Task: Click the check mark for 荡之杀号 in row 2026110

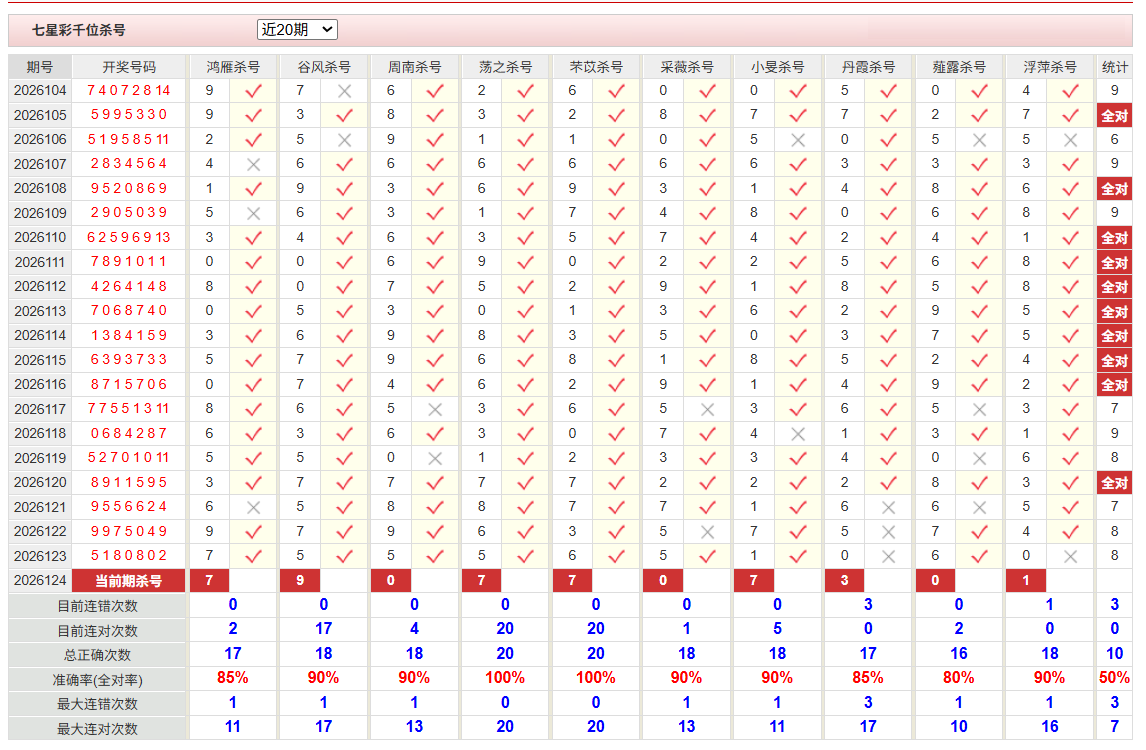Action: 525,238
